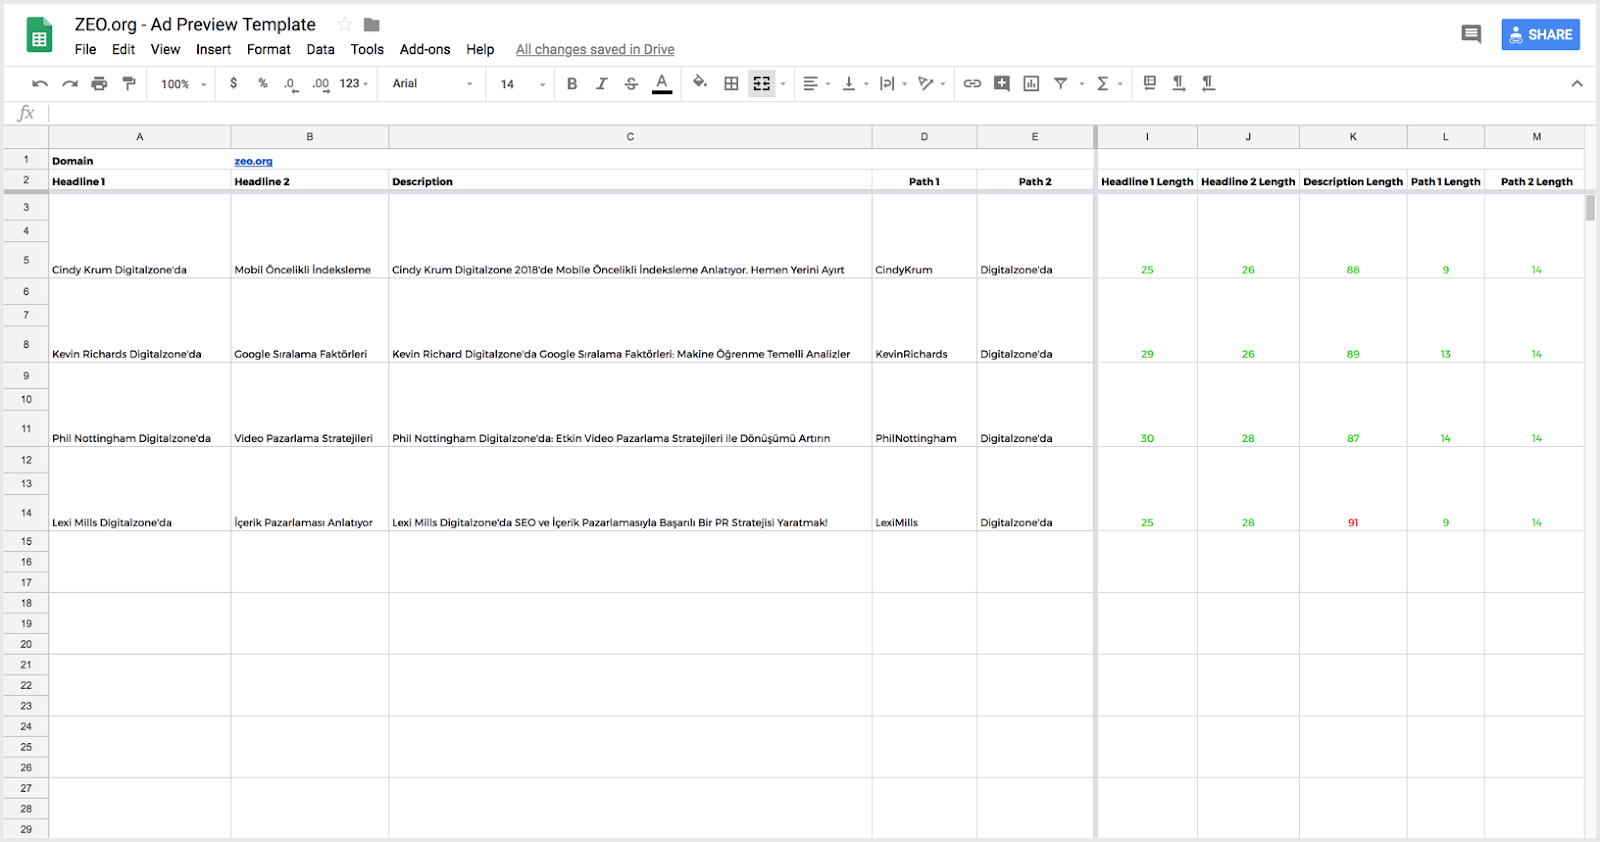Image resolution: width=1600 pixels, height=842 pixels.
Task: Open the Edit menu
Action: (x=123, y=49)
